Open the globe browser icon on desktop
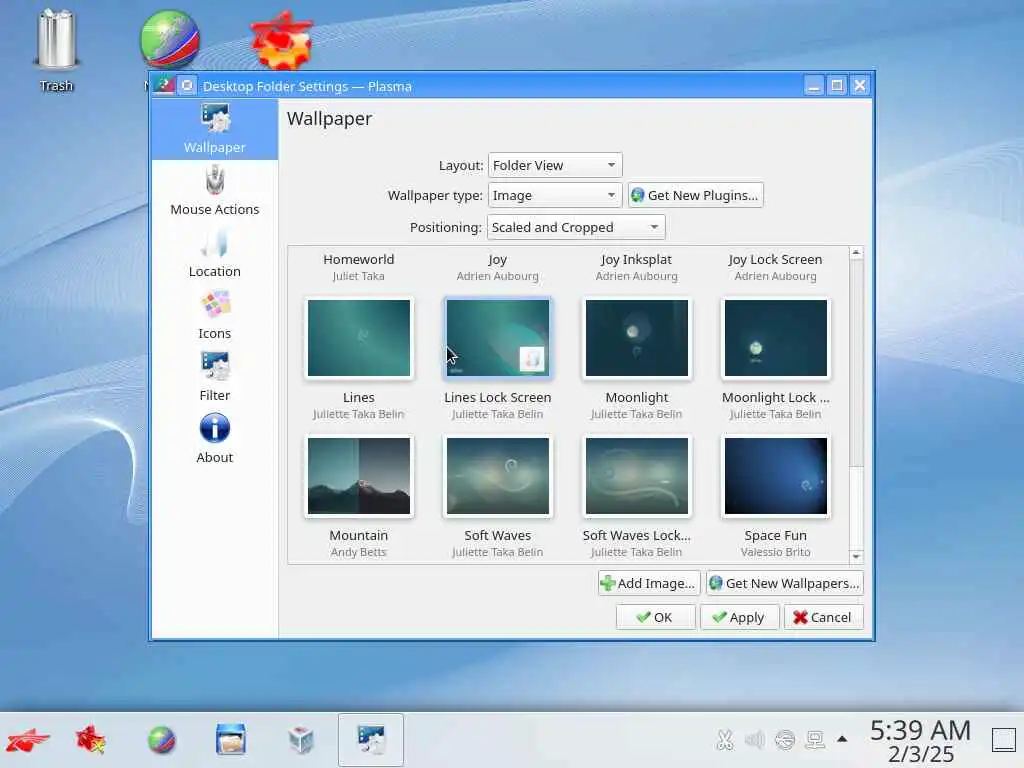Viewport: 1024px width, 768px height. coord(170,40)
